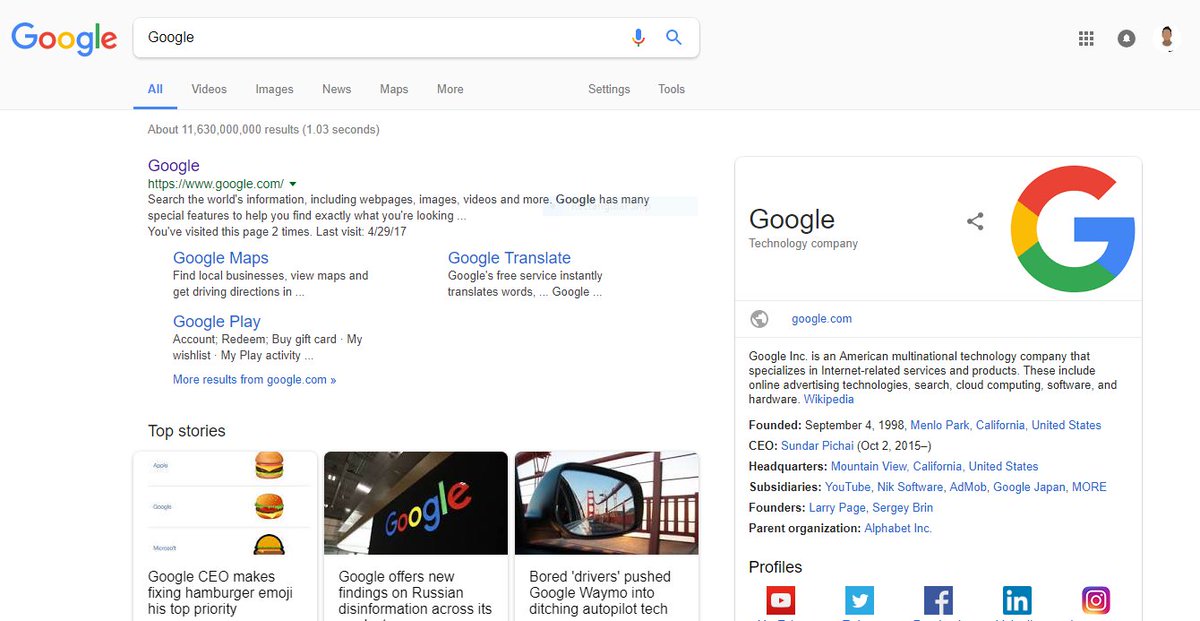Open the main Google result title
The image size is (1200, 621).
[x=174, y=166]
